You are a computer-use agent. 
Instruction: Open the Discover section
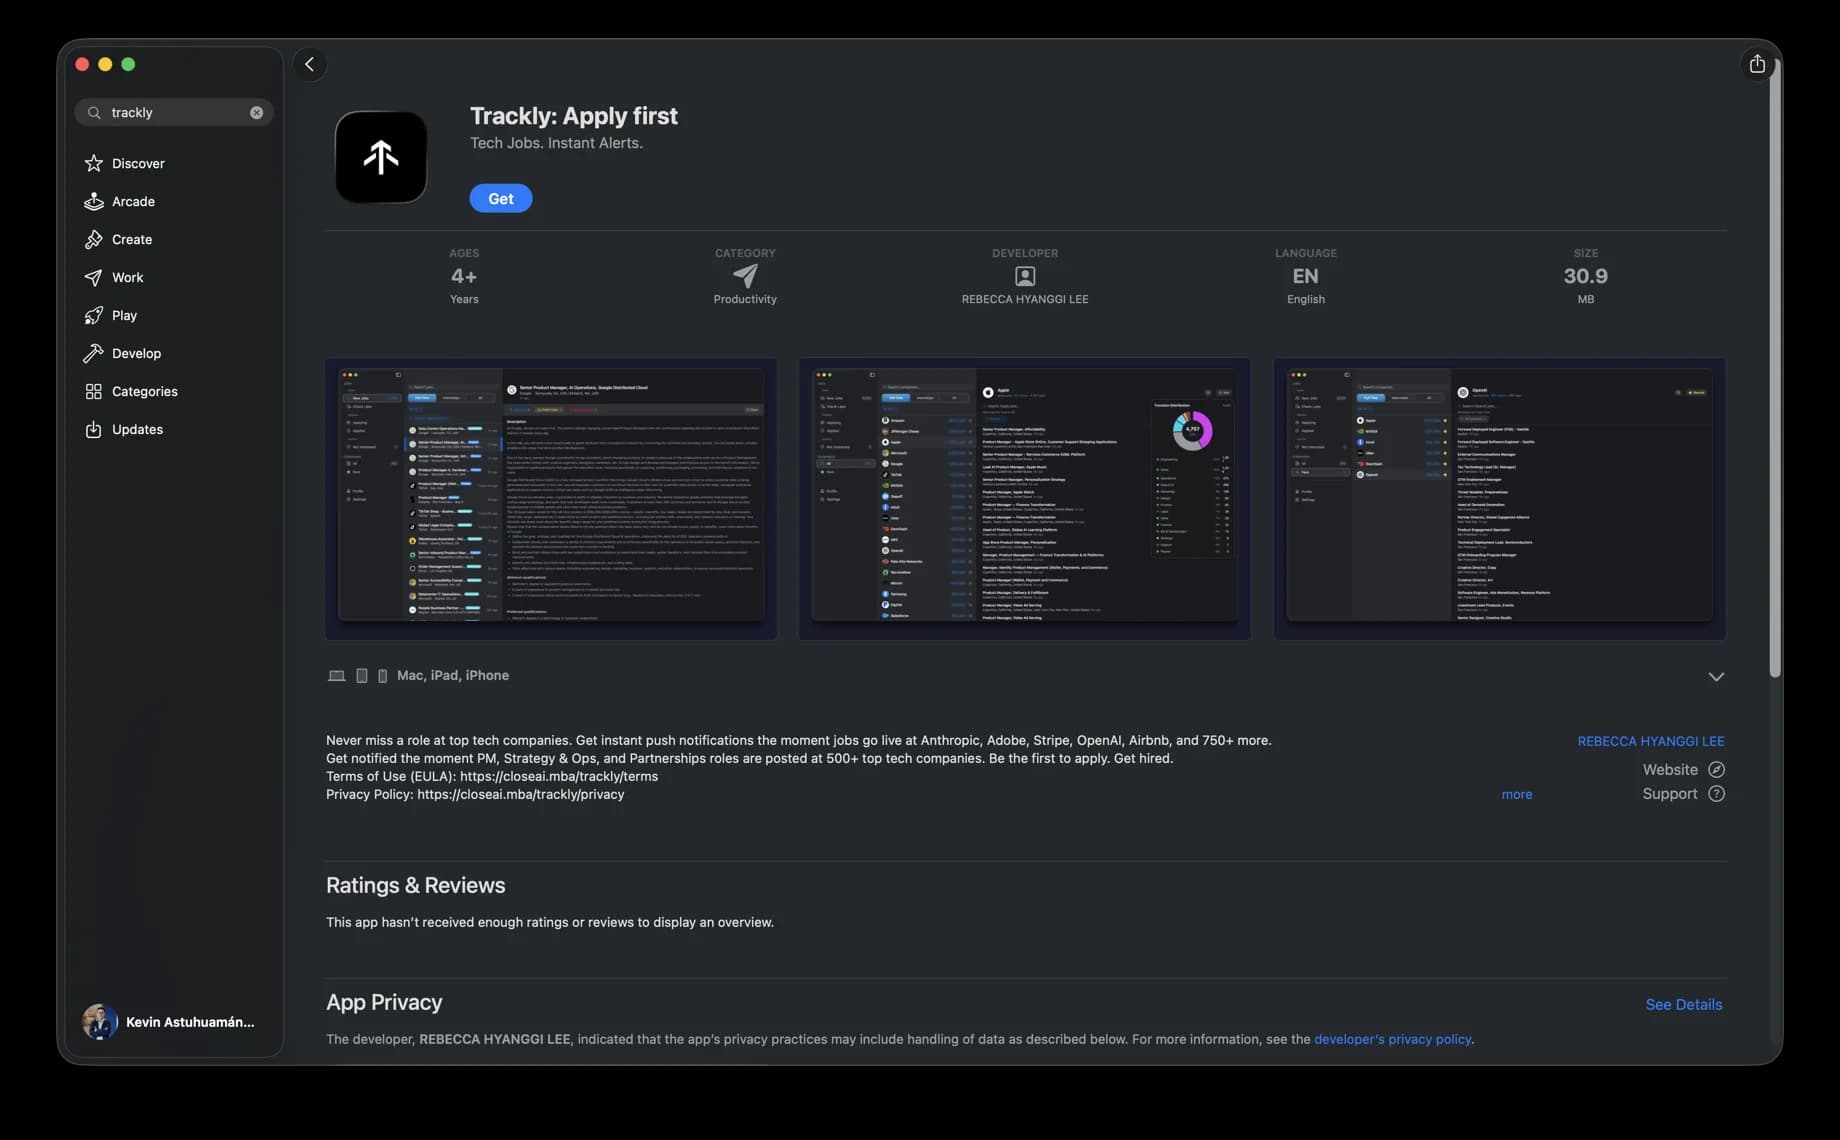click(x=137, y=163)
